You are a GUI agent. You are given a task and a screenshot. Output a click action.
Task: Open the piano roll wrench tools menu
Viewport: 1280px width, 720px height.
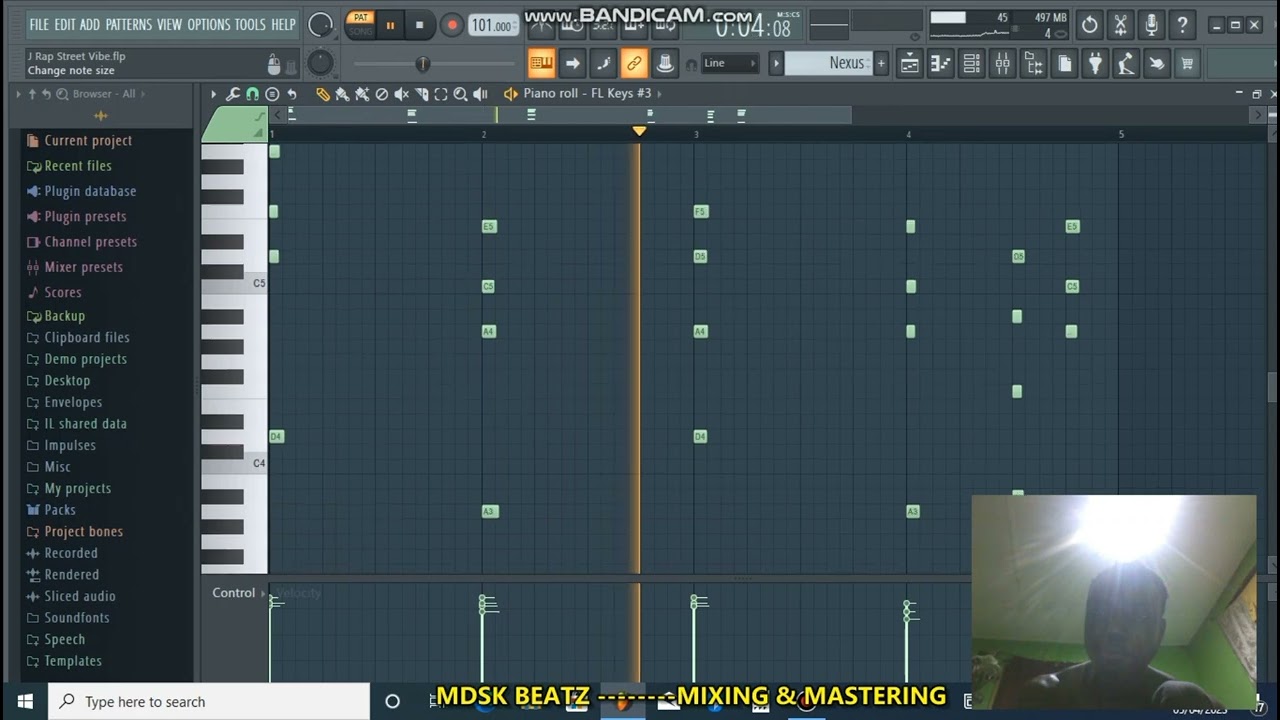233,94
